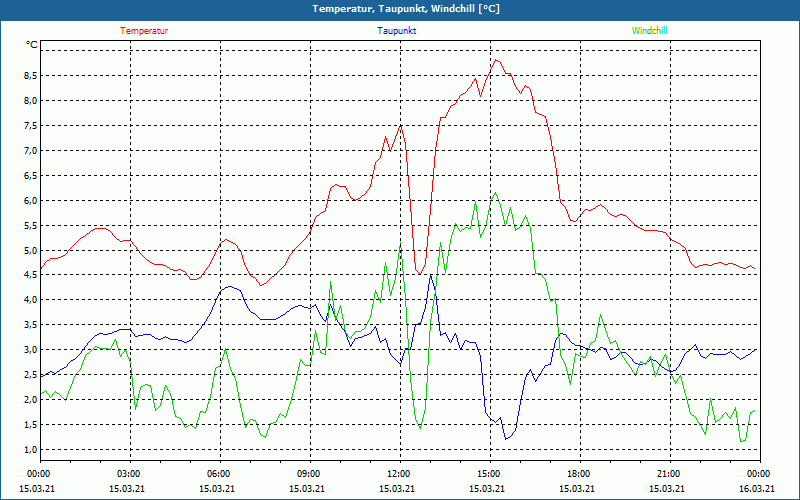Click the "15.03.21" date under 18:00

(577, 488)
